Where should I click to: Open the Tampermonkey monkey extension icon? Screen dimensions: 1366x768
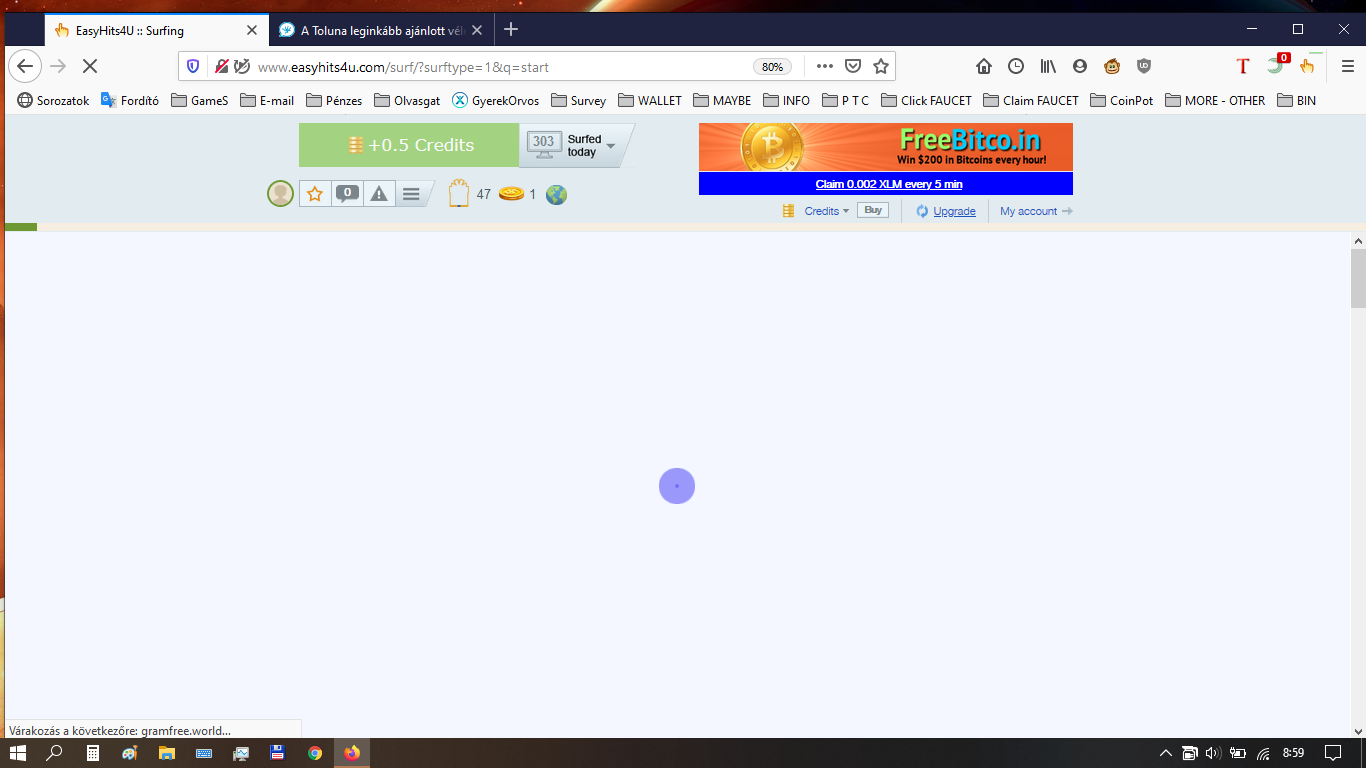[1112, 66]
